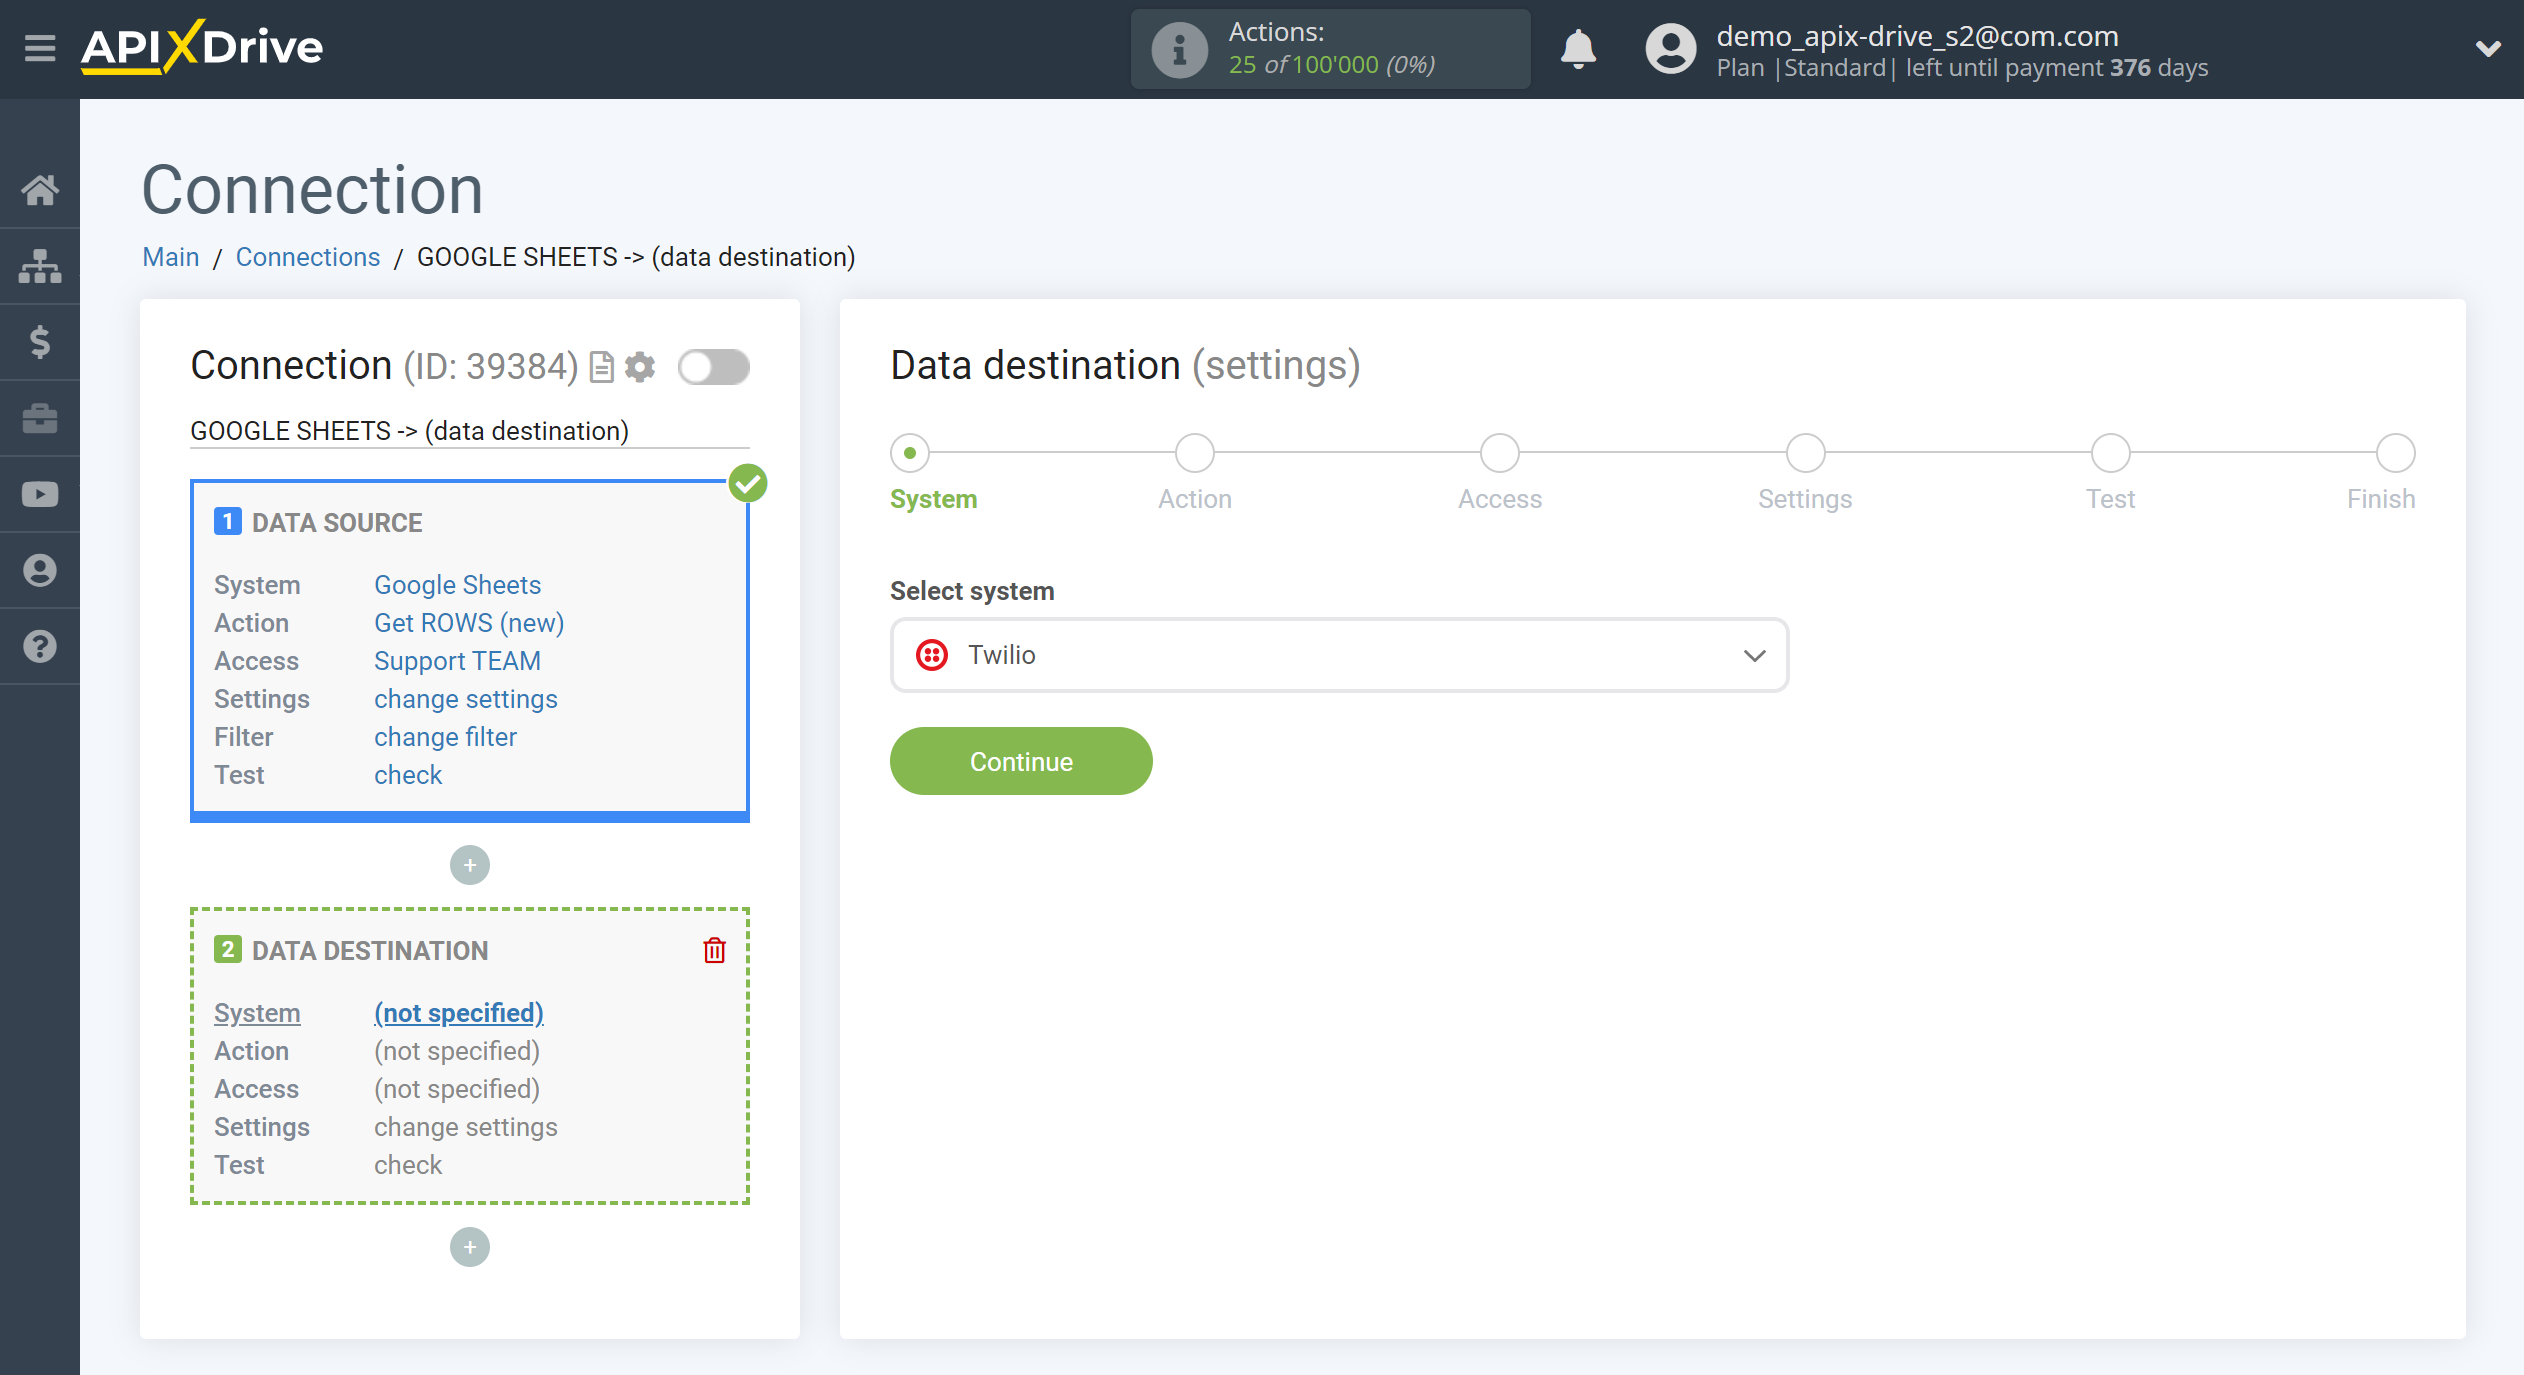Open the connection settings gear icon
This screenshot has width=2524, height=1375.
tap(642, 366)
